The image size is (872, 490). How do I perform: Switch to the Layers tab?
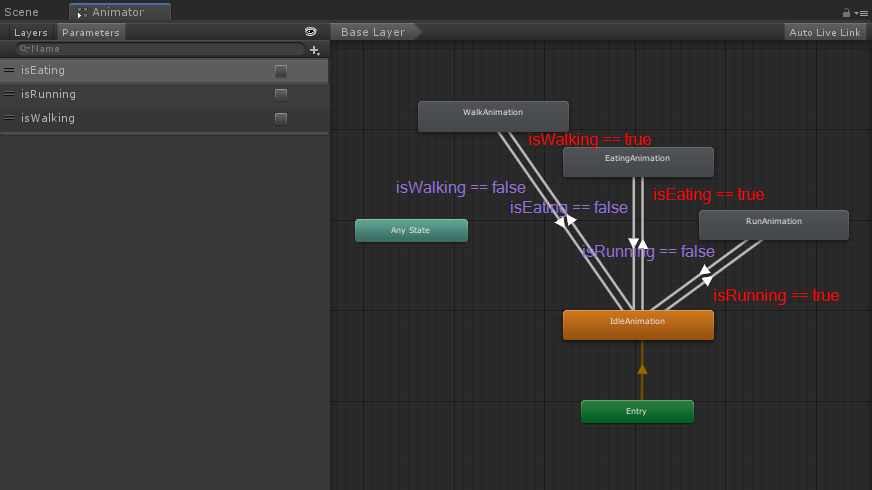(x=30, y=32)
